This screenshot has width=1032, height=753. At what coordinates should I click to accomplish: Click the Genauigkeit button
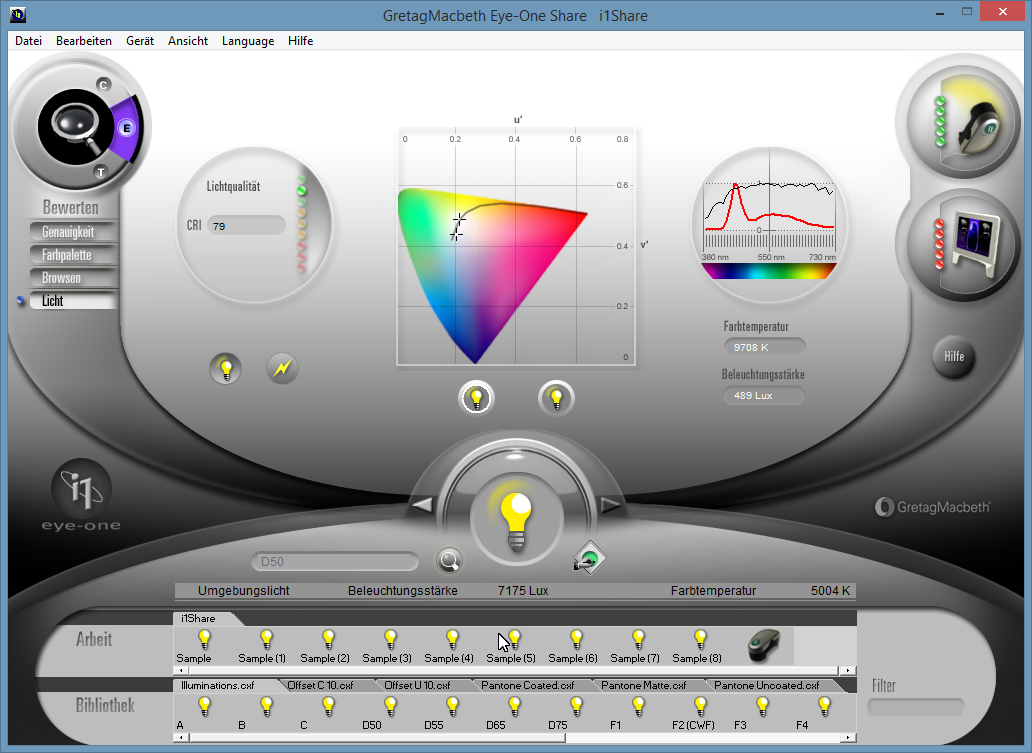pyautogui.click(x=74, y=232)
